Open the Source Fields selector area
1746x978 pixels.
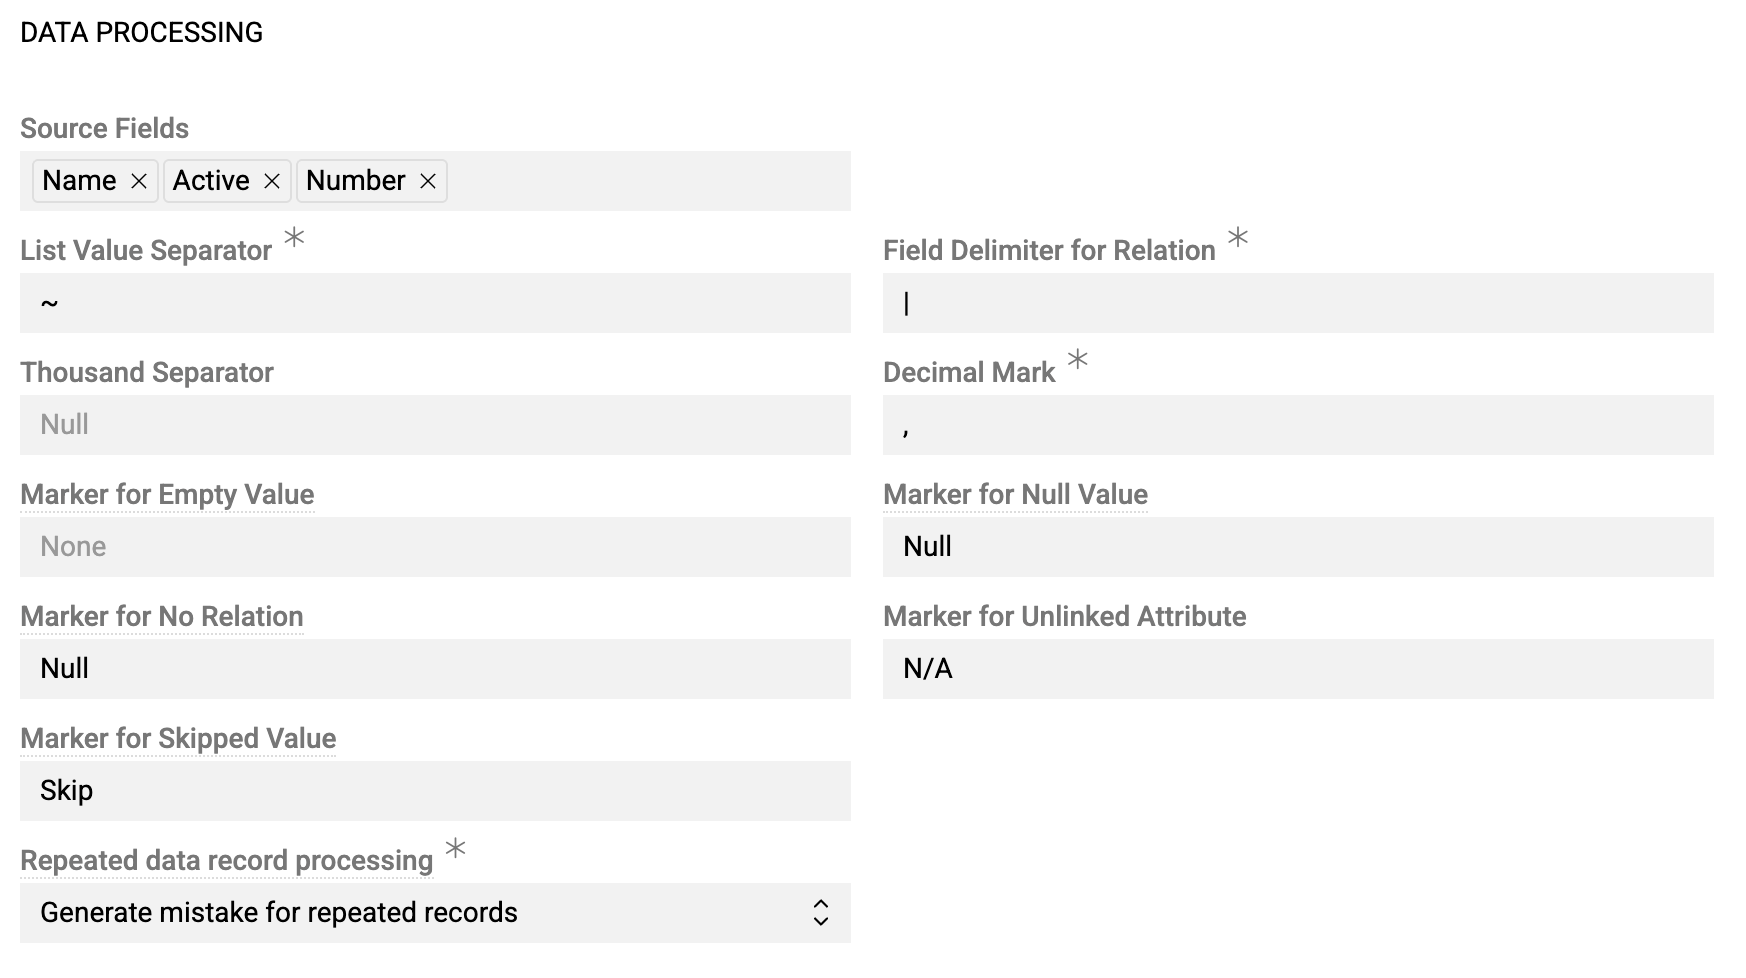(x=640, y=181)
